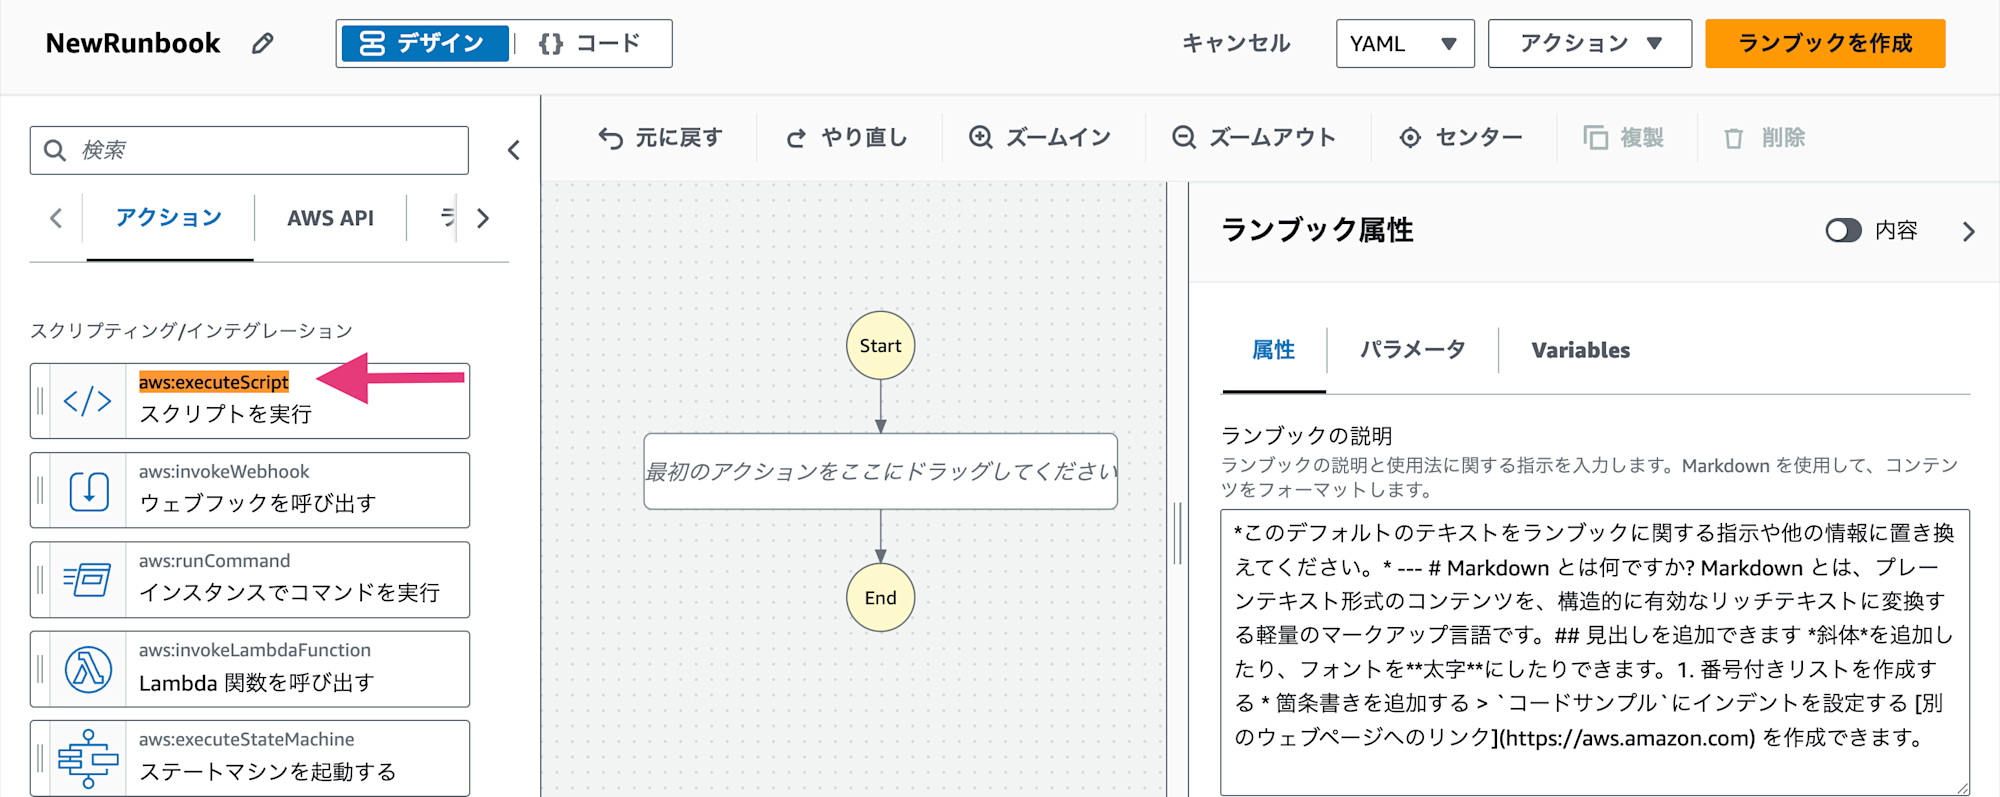This screenshot has height=797, width=2000.
Task: Toggle the 内容 switch
Action: 1843,231
